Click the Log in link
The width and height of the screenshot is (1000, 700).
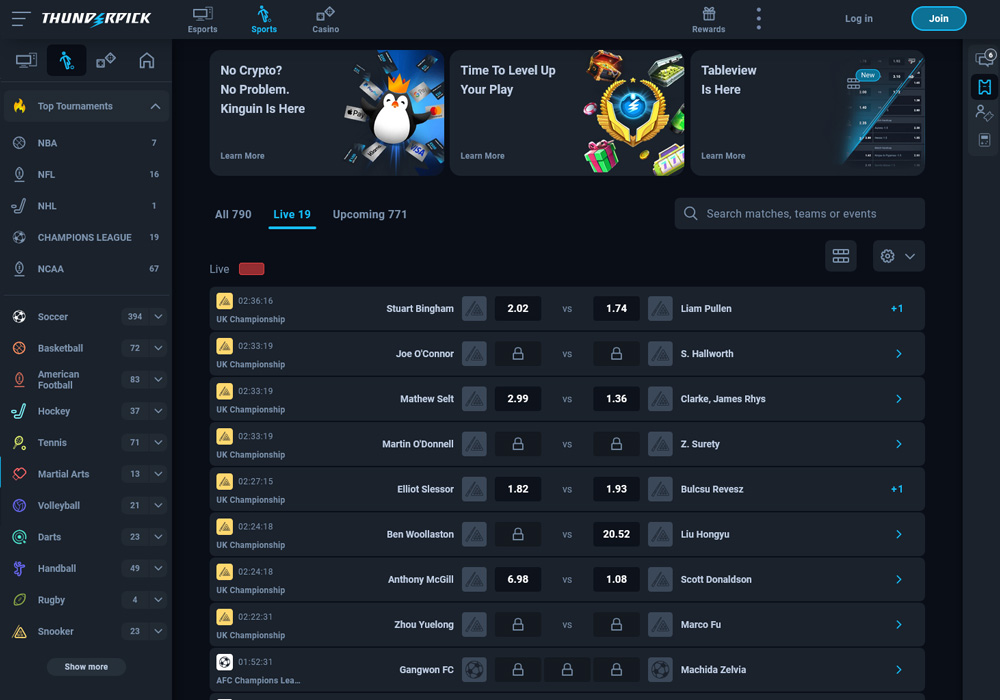[858, 18]
